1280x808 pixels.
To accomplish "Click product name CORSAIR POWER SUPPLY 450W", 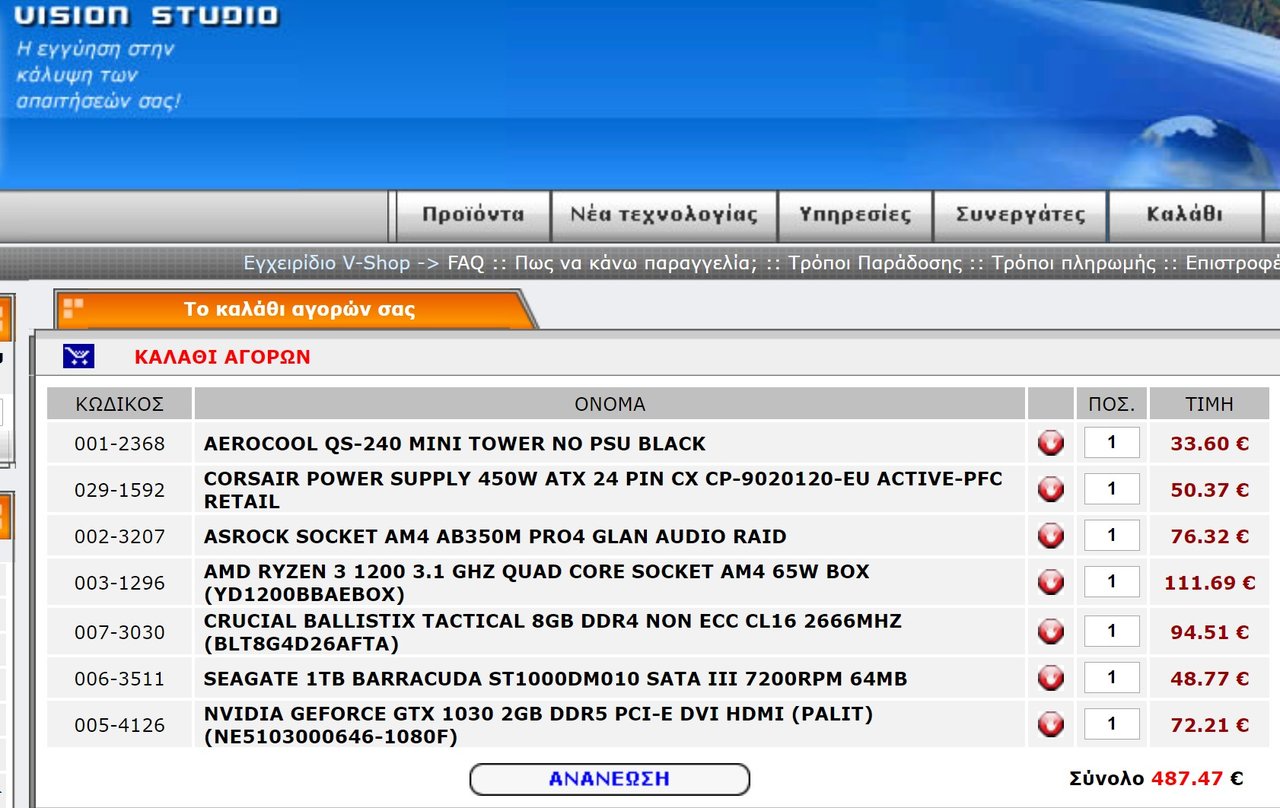I will (x=603, y=490).
